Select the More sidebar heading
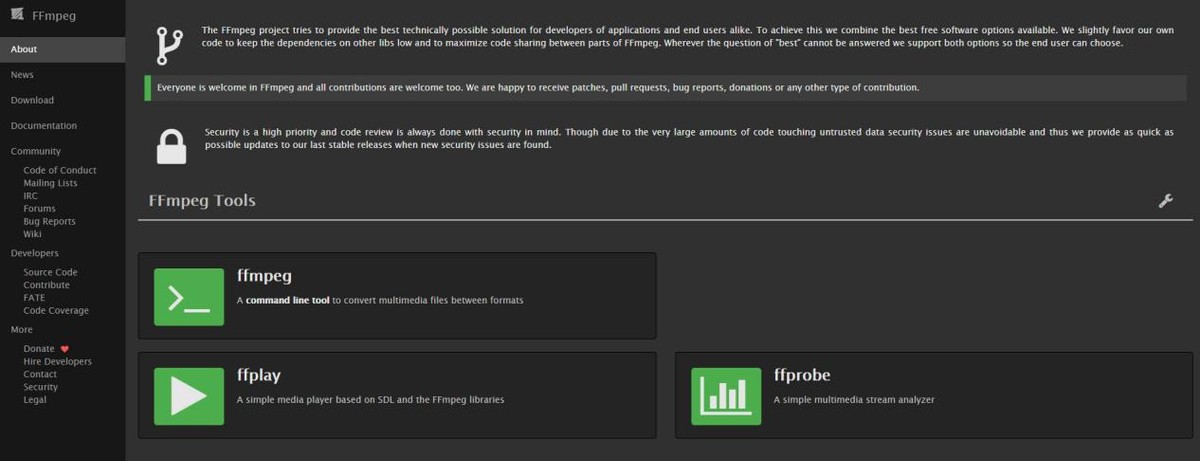Image resolution: width=1200 pixels, height=461 pixels. [22, 329]
